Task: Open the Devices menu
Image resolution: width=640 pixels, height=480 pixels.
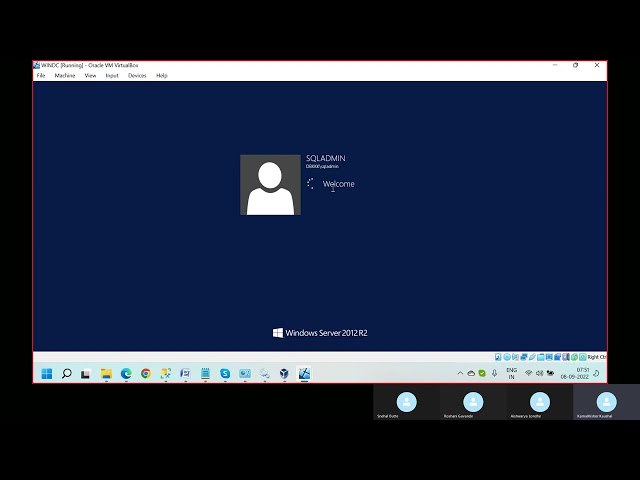Action: (137, 76)
